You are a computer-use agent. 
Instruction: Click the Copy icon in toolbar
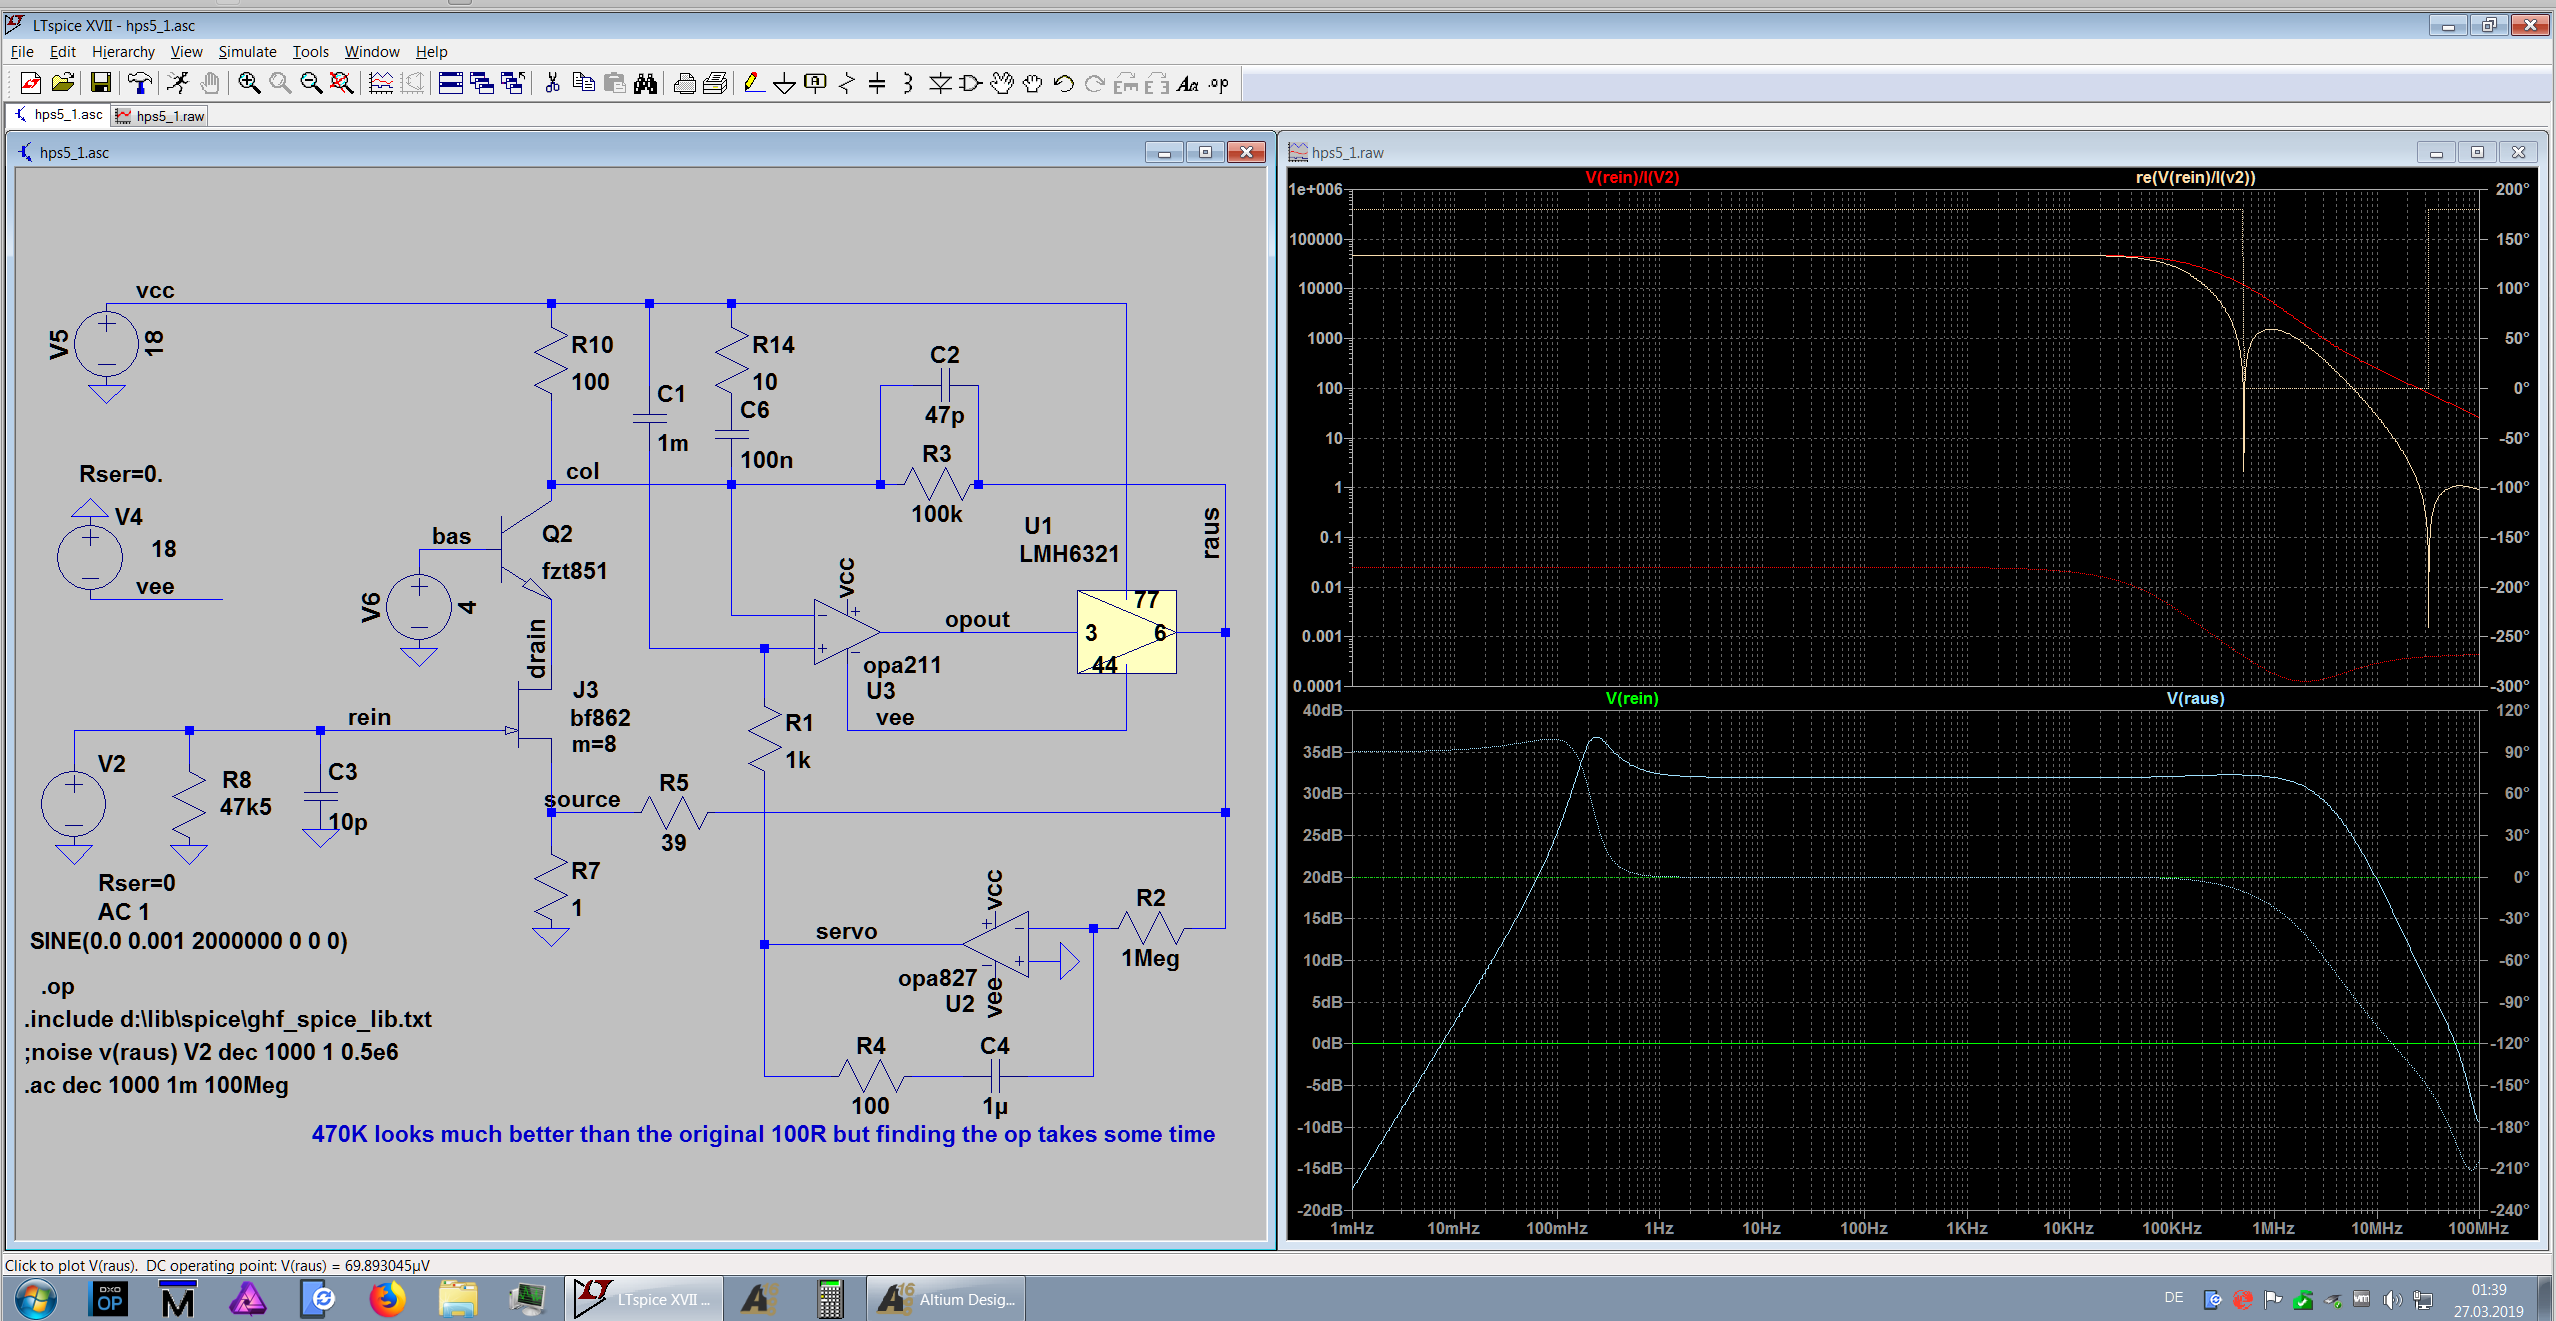click(584, 84)
